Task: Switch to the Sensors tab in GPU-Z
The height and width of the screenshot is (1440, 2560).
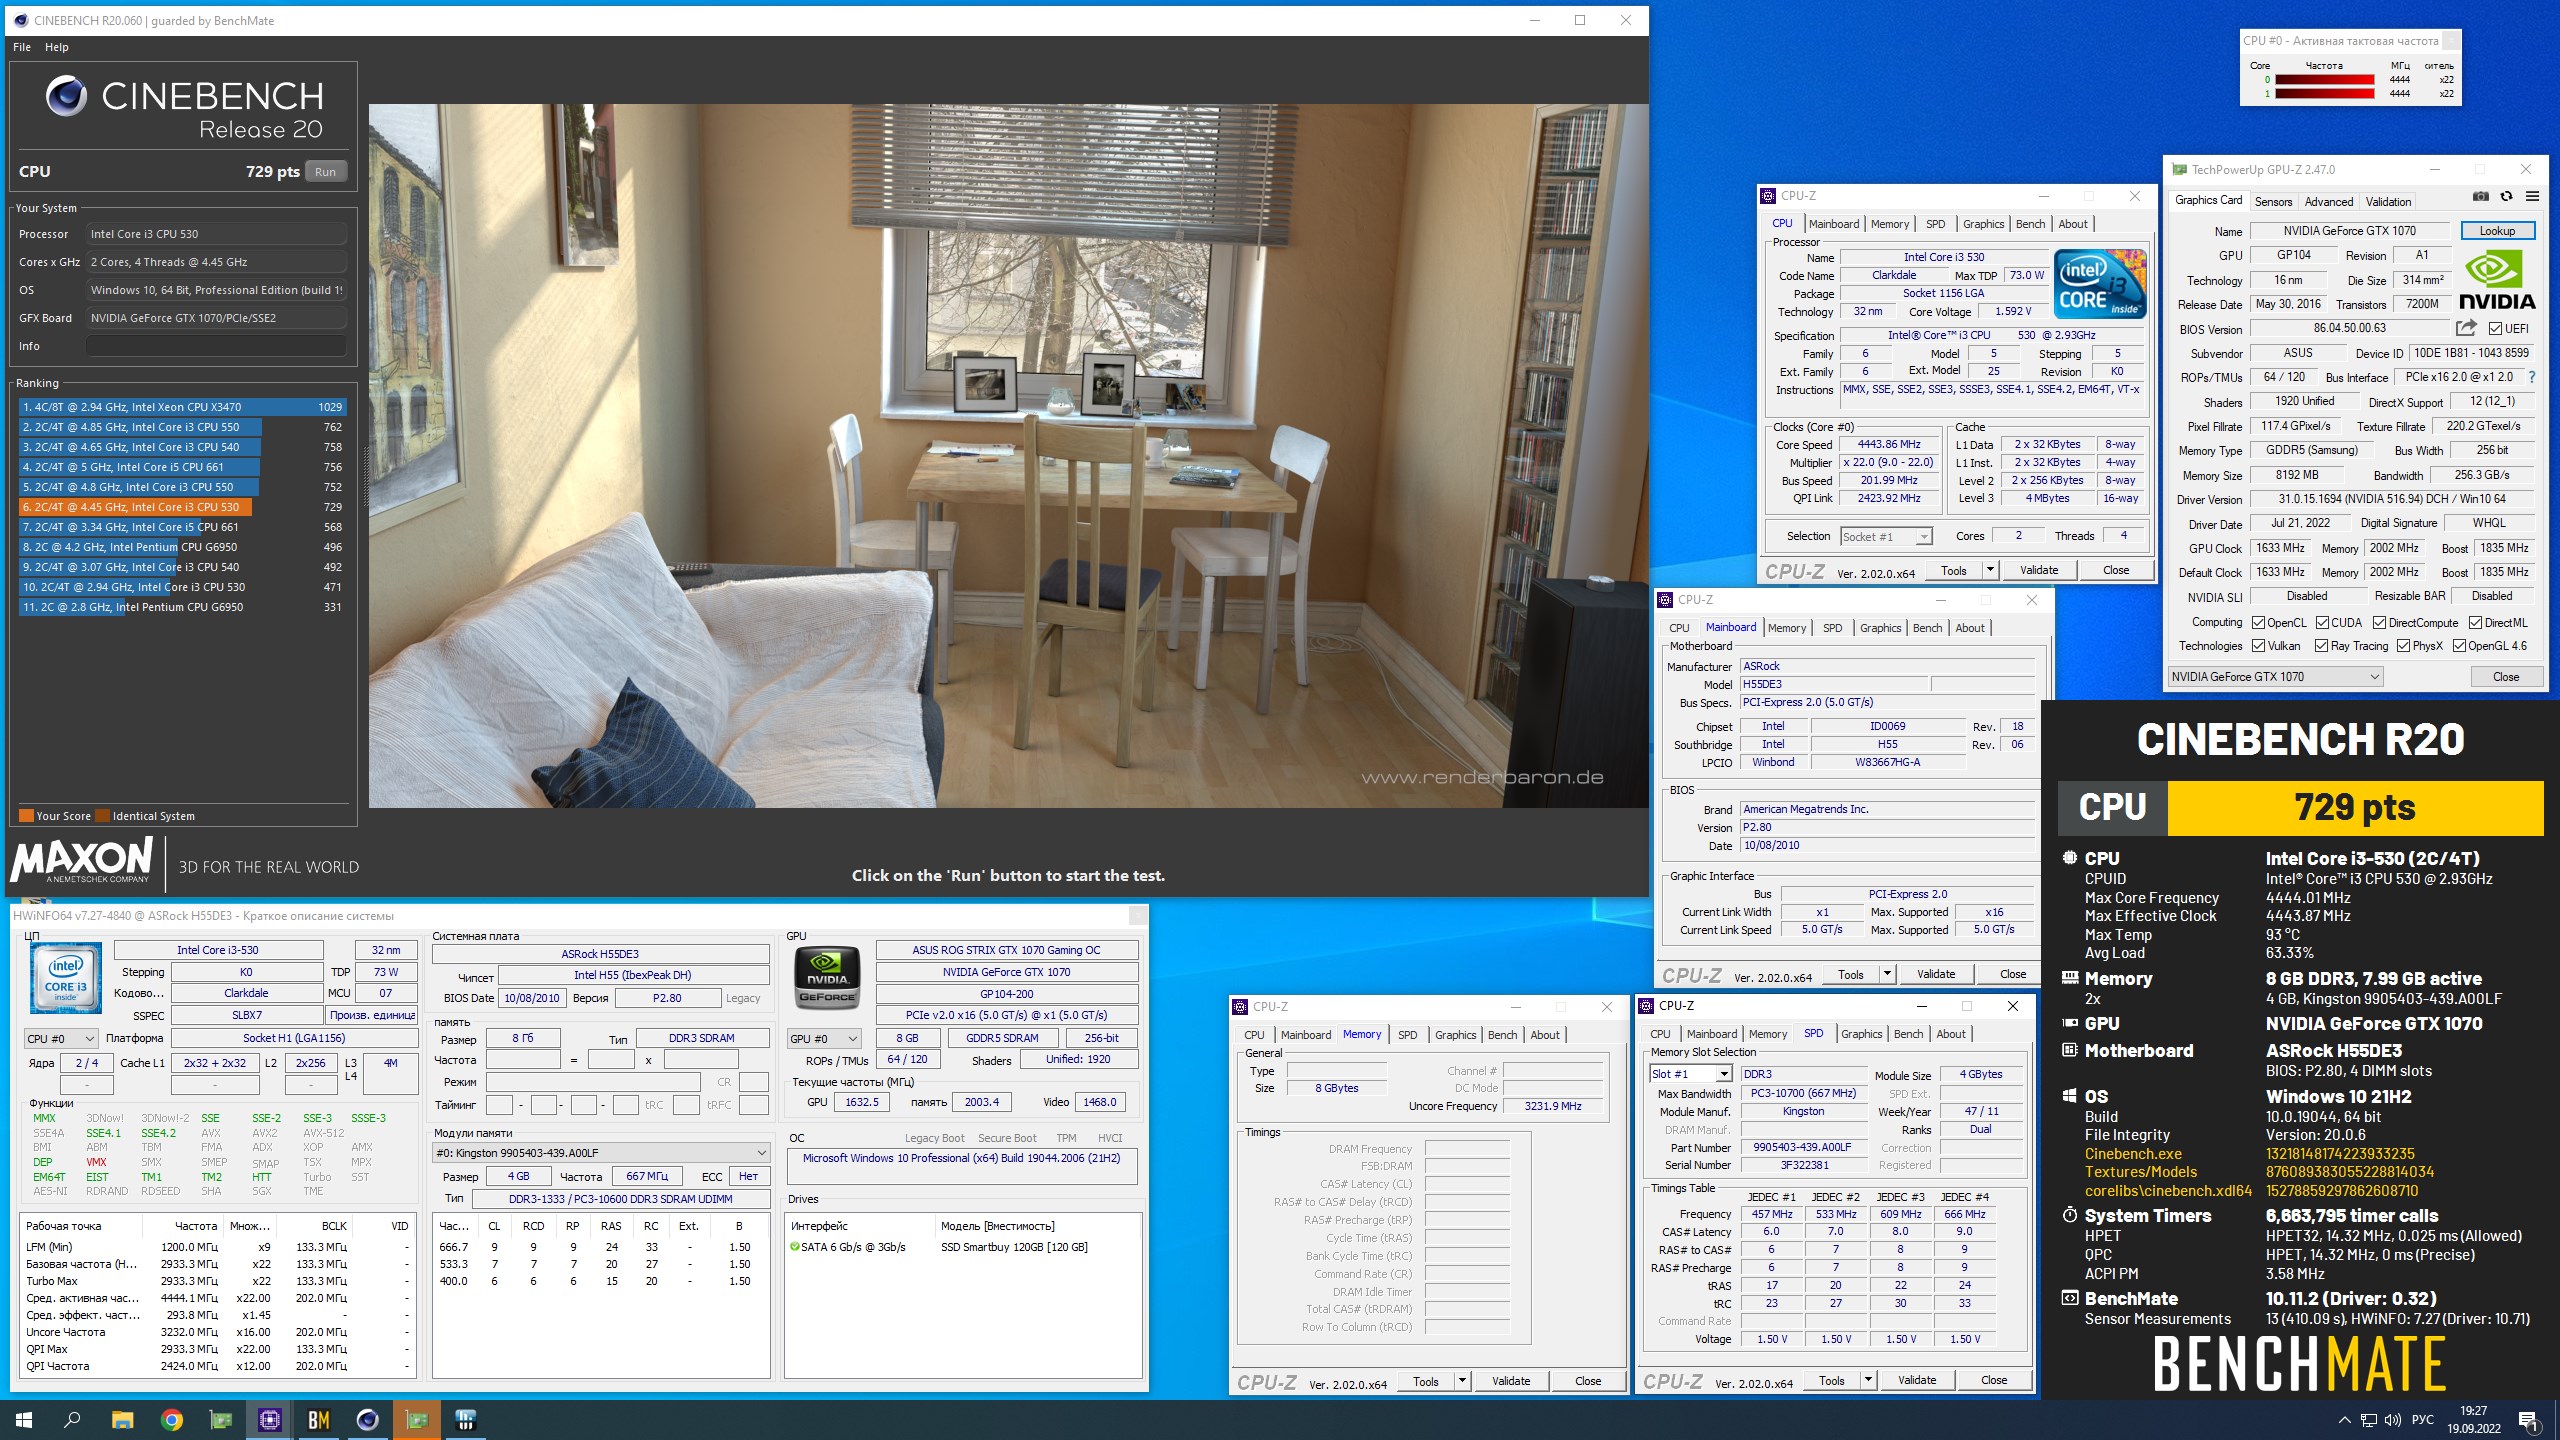Action: tap(2272, 201)
